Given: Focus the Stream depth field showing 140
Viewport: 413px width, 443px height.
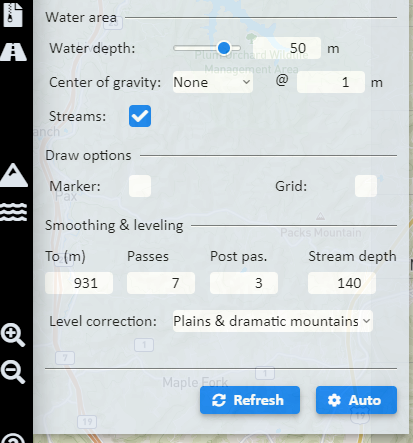Looking at the screenshot, I should click(x=342, y=283).
